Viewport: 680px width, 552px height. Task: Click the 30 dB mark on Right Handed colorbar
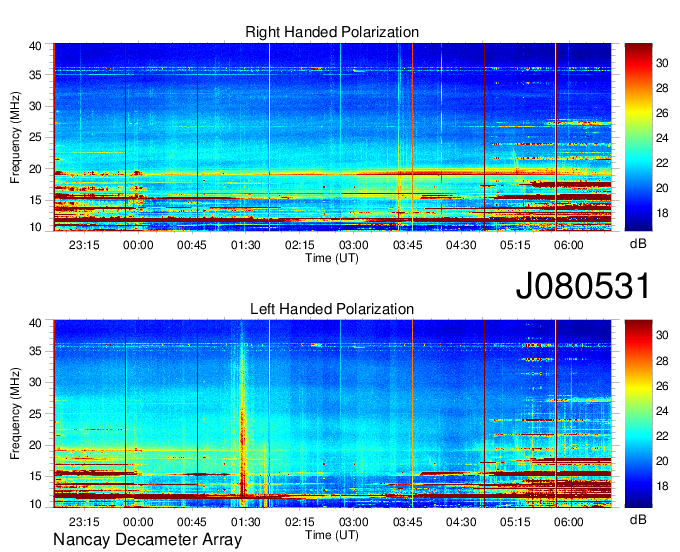coord(662,63)
